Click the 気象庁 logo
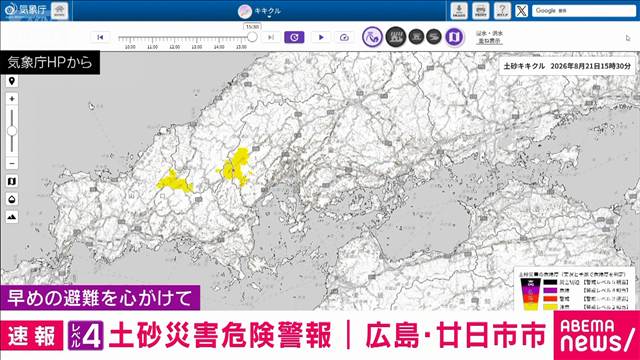Image resolution: width=640 pixels, height=360 pixels. (25, 10)
